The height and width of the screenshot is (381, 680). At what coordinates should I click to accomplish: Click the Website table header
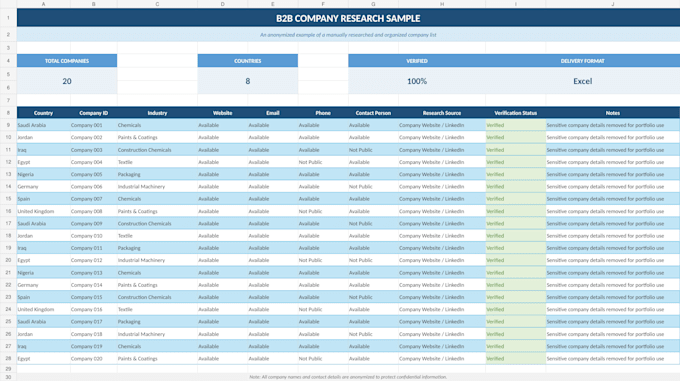click(x=222, y=113)
